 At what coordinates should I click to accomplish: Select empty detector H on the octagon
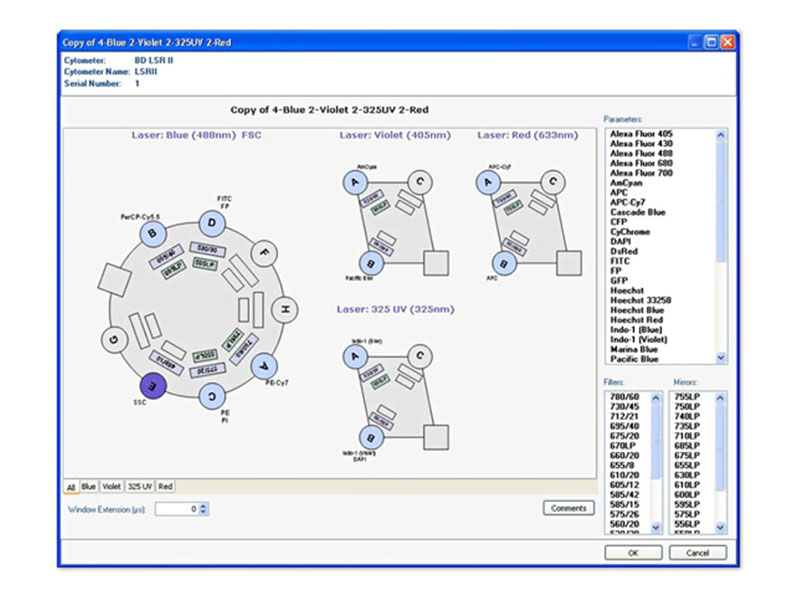[285, 310]
